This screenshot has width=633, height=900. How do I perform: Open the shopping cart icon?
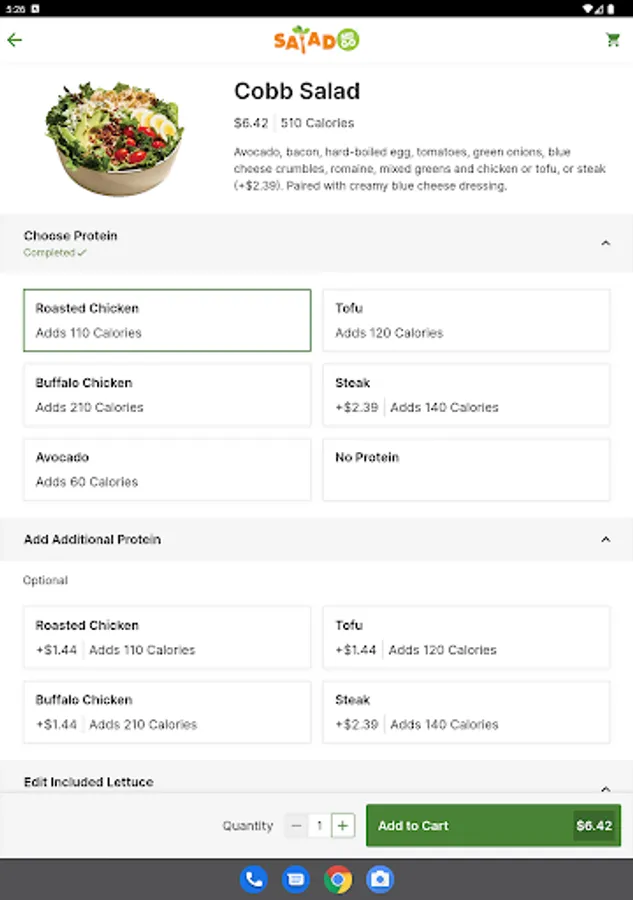pyautogui.click(x=612, y=41)
